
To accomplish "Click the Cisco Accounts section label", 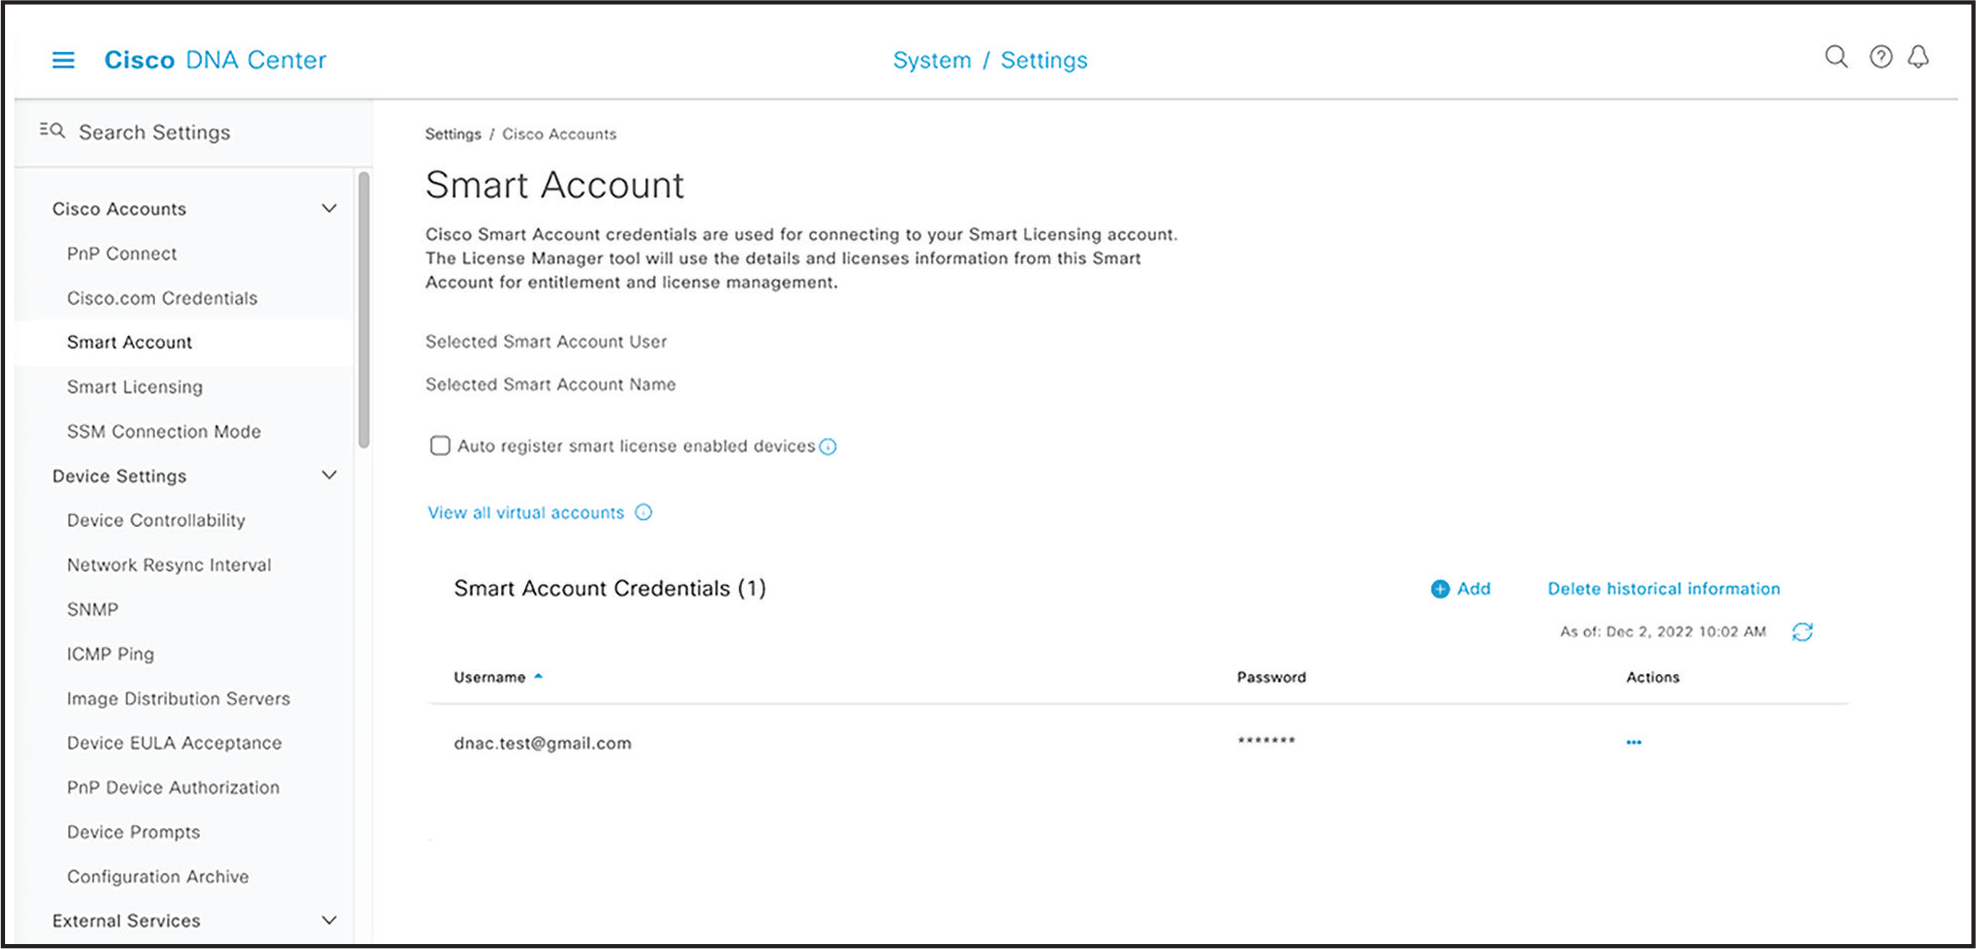I will pyautogui.click(x=119, y=209).
